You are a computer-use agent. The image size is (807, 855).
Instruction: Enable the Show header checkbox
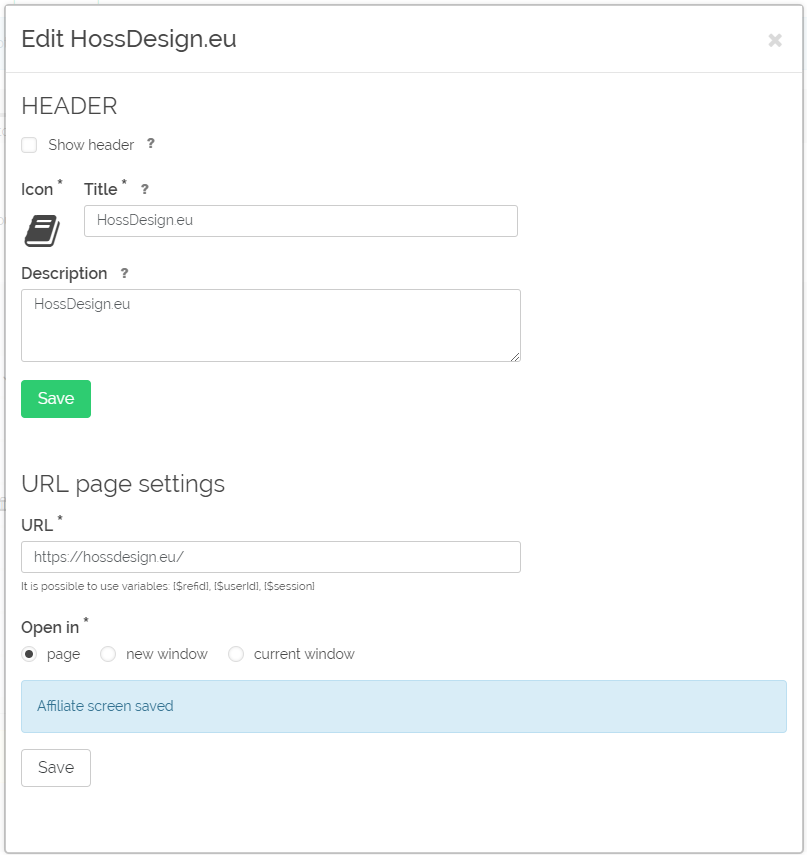click(29, 145)
